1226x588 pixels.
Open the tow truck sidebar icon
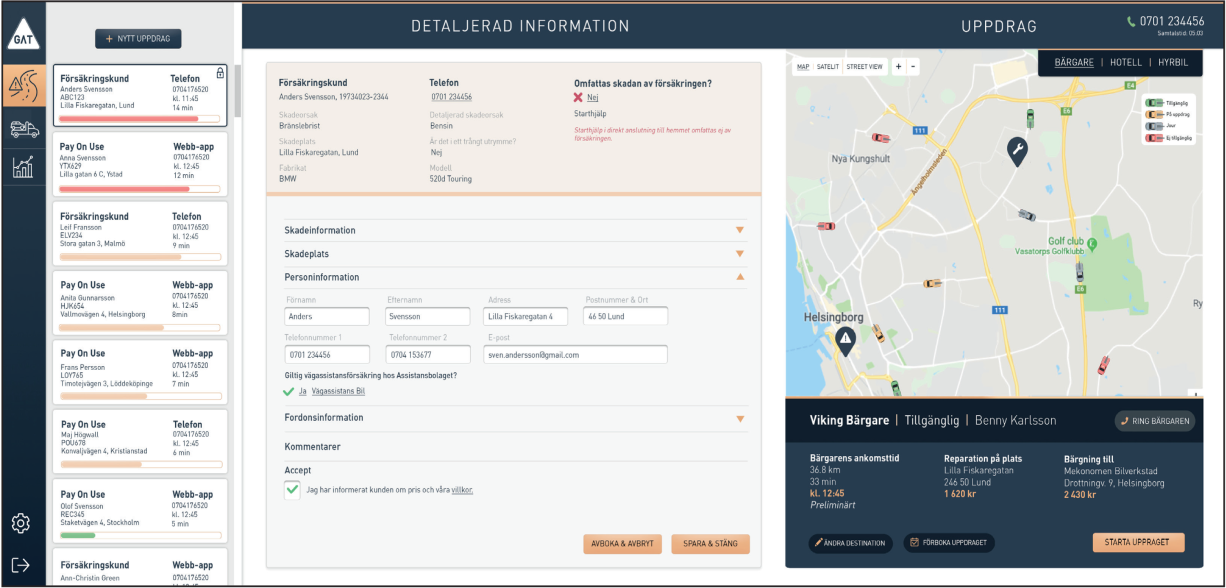(23, 128)
